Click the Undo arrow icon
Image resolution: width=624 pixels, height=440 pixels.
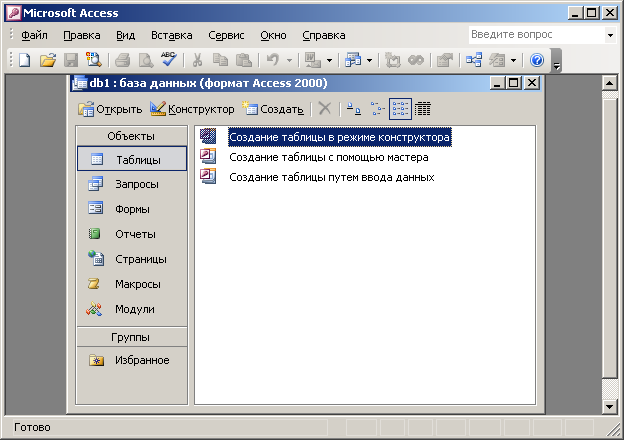coord(273,60)
